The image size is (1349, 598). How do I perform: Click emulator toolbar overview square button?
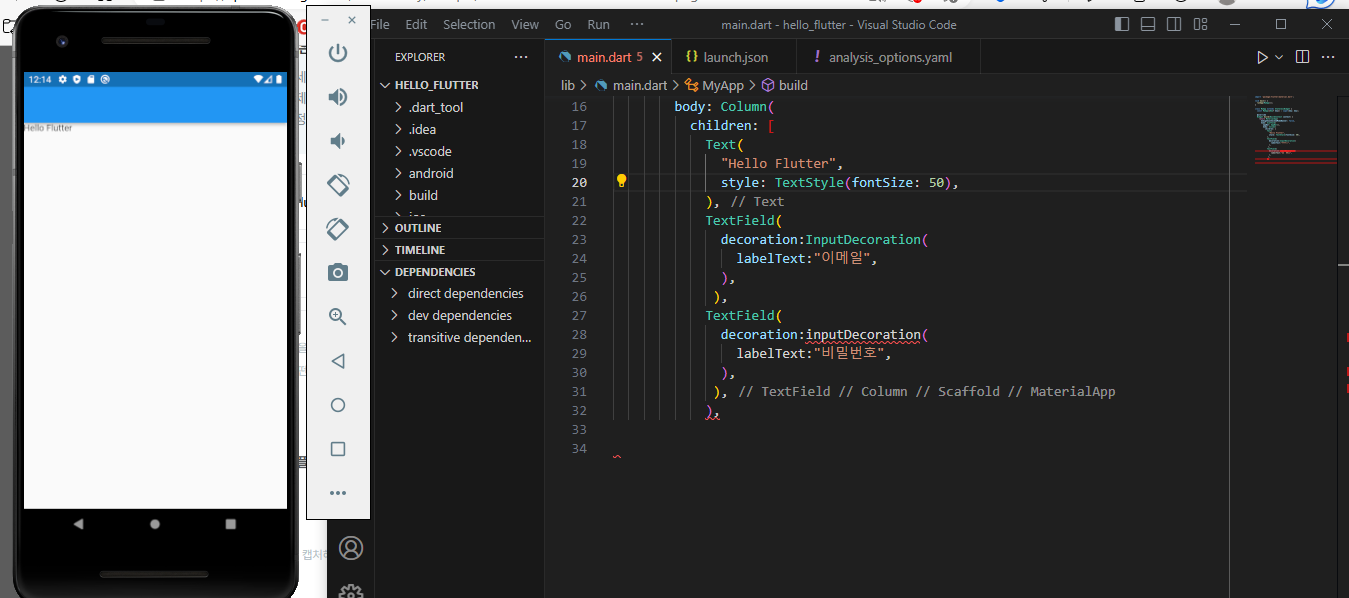[x=338, y=449]
